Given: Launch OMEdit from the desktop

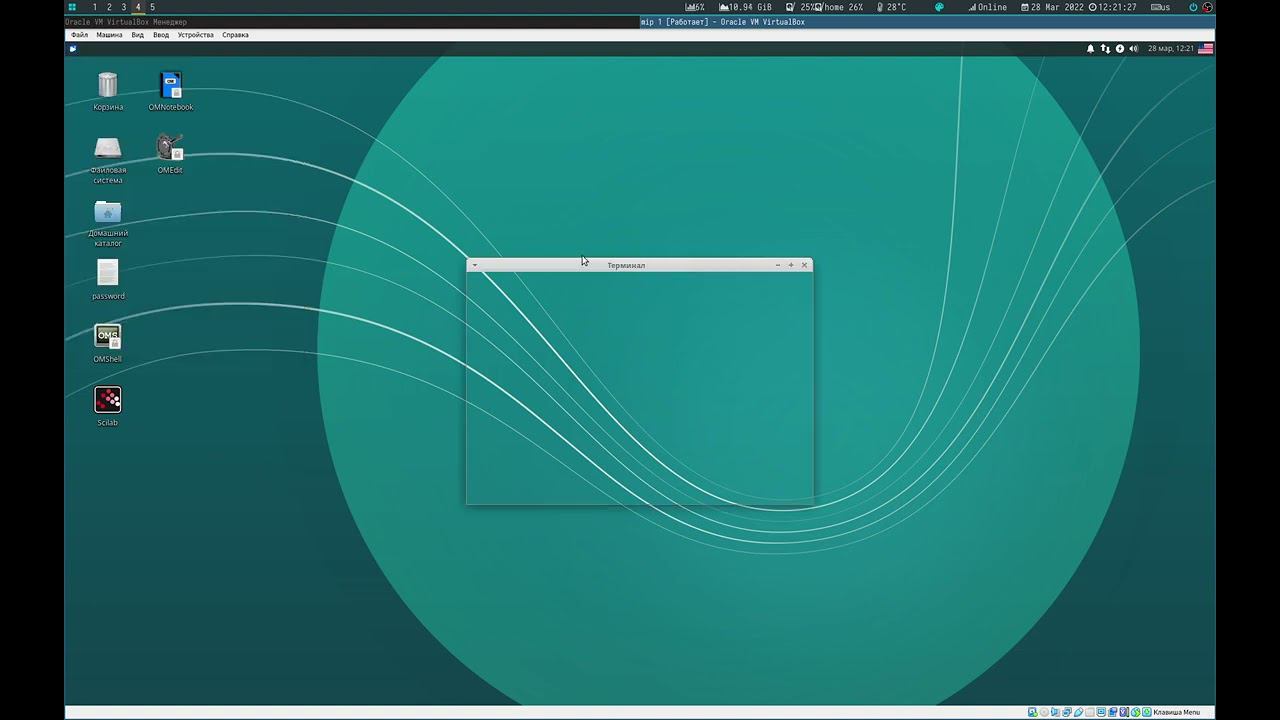Looking at the screenshot, I should click(x=170, y=147).
